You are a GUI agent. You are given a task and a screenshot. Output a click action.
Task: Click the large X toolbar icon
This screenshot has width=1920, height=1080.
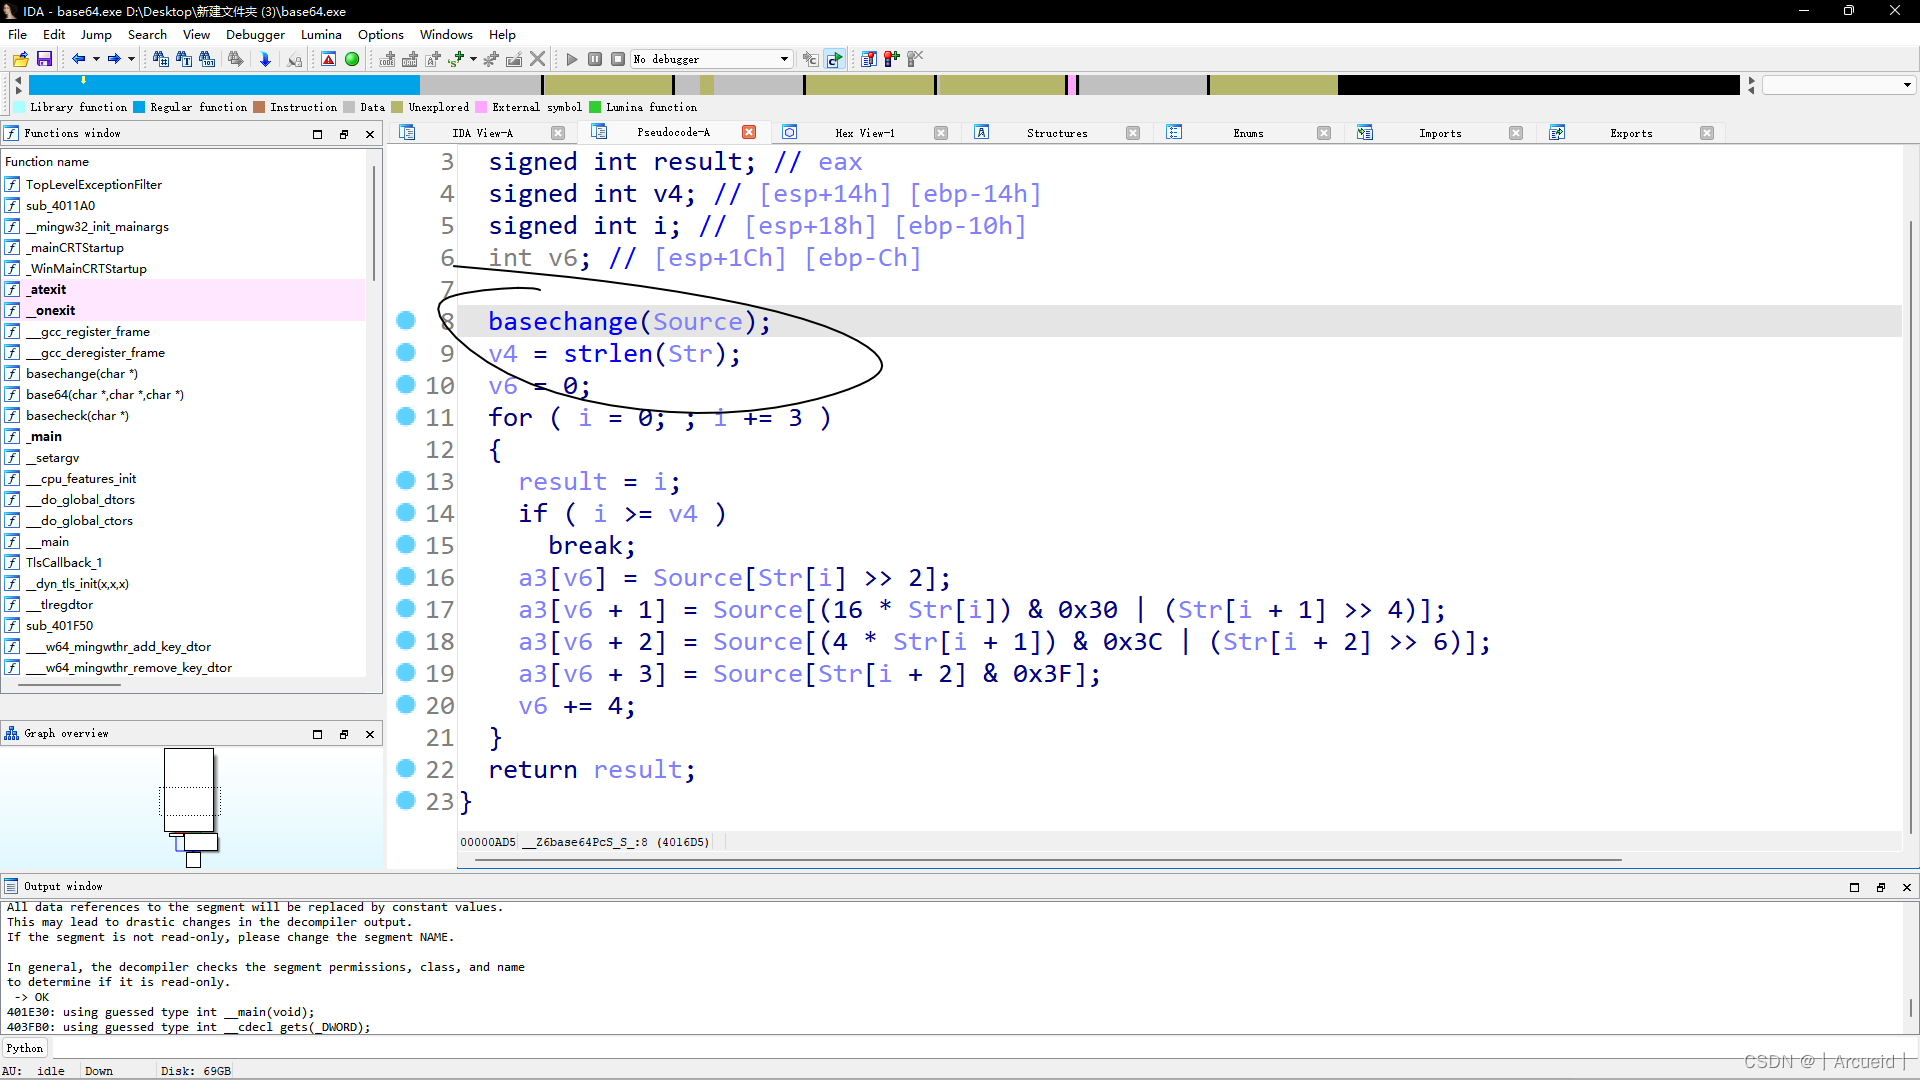click(x=538, y=59)
